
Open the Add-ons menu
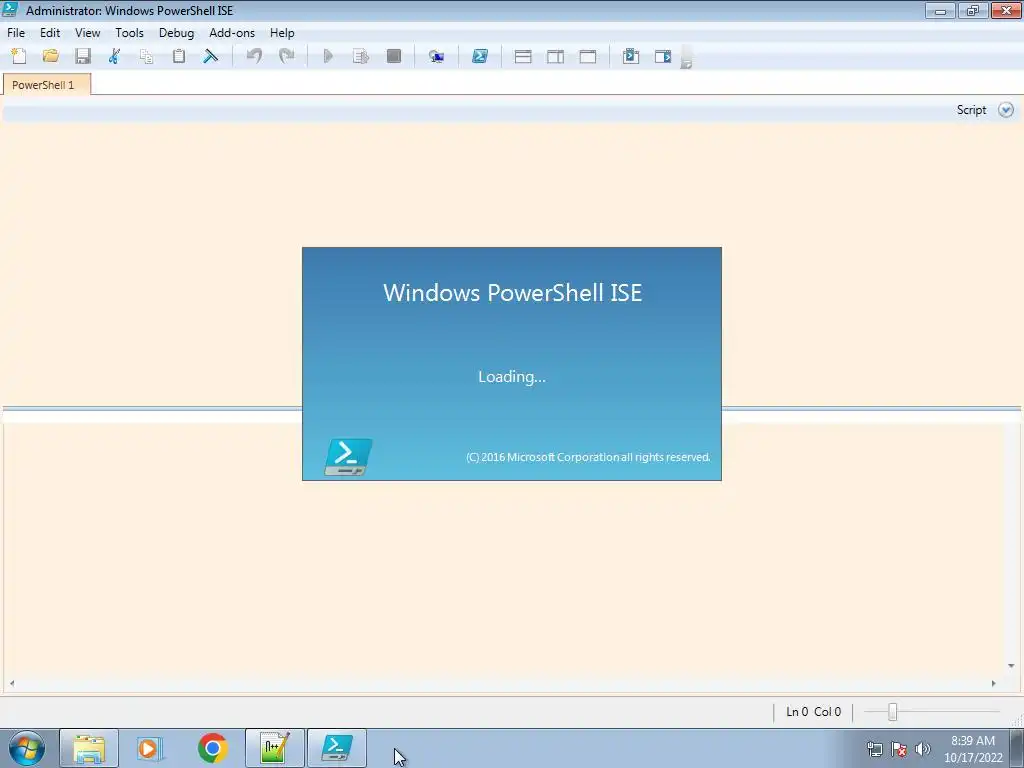[232, 33]
